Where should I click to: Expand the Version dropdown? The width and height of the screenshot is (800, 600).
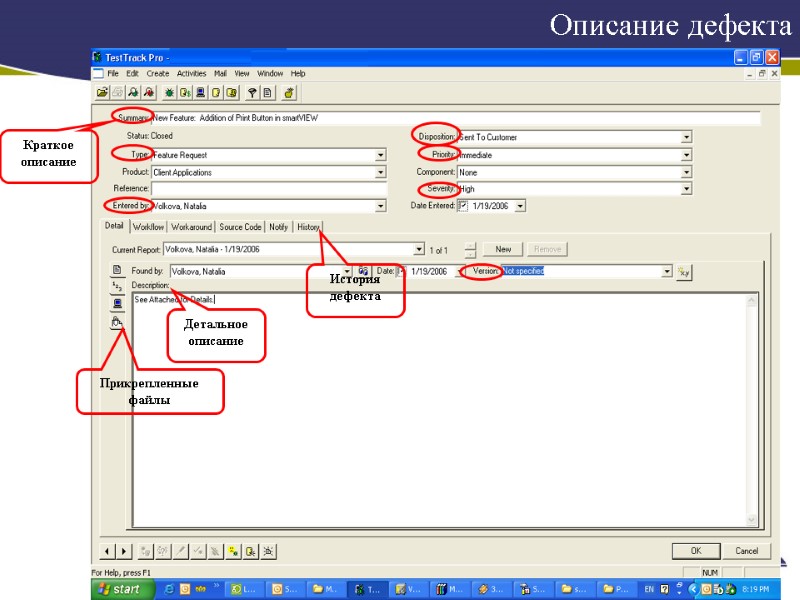(x=667, y=271)
